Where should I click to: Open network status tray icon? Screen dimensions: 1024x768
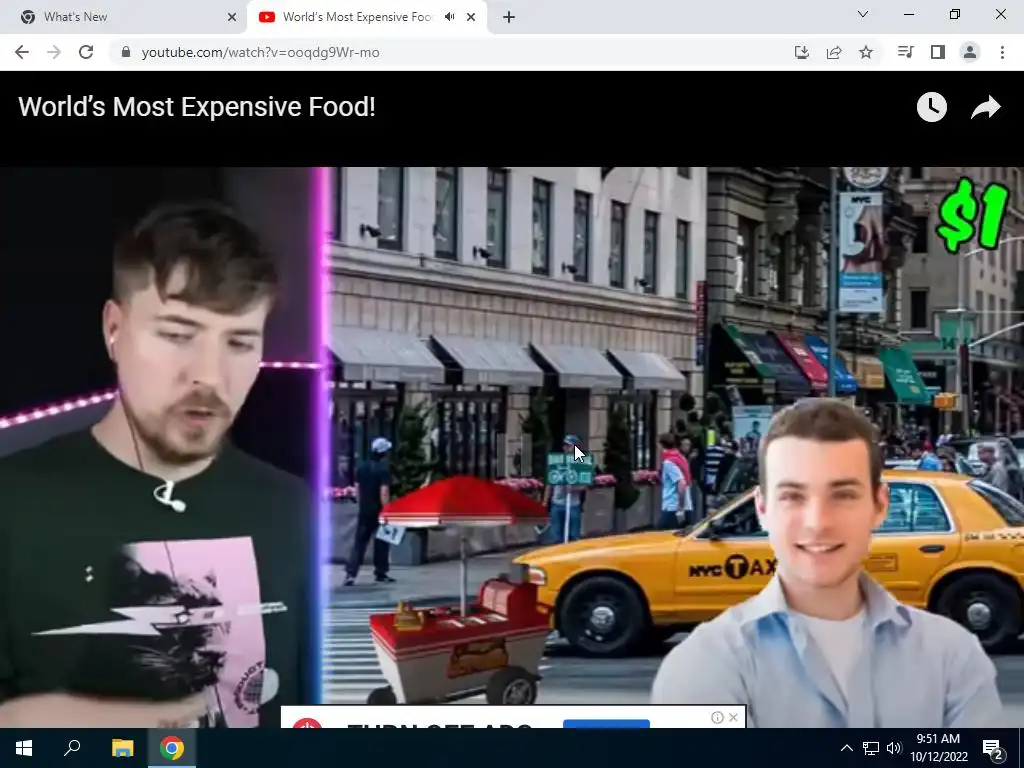click(x=871, y=748)
